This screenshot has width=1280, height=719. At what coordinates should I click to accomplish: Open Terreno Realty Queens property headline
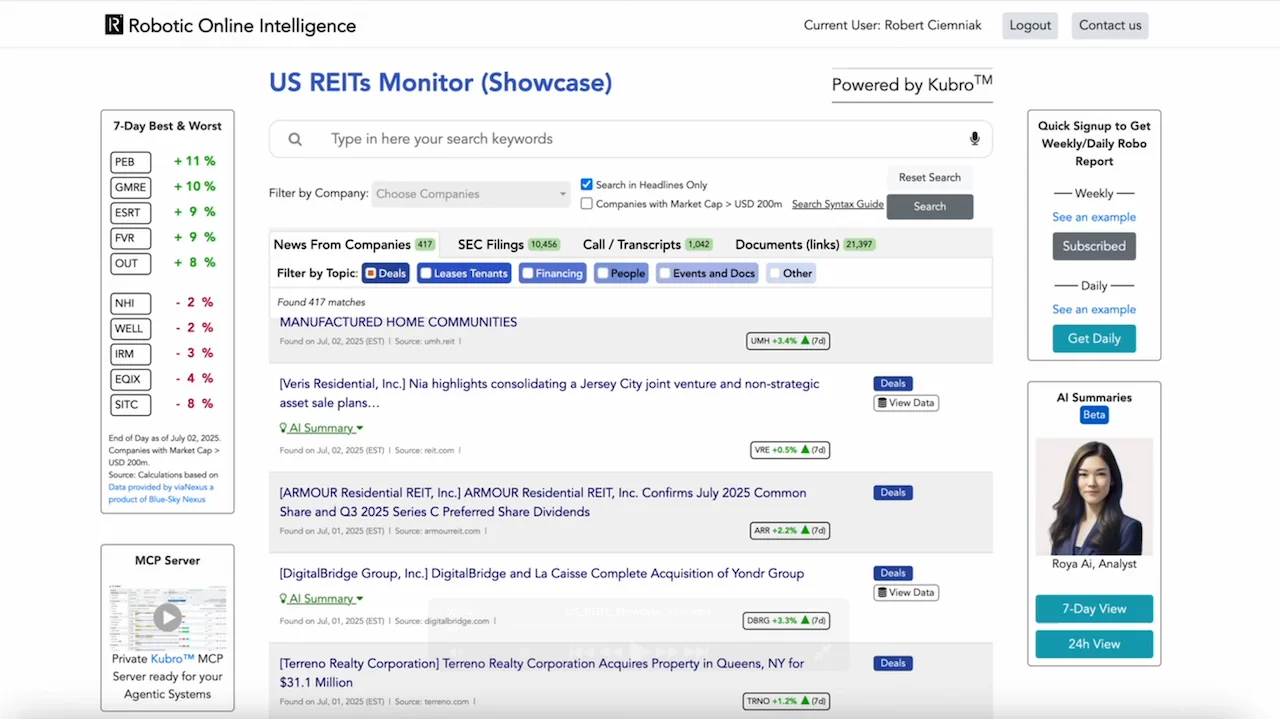541,672
